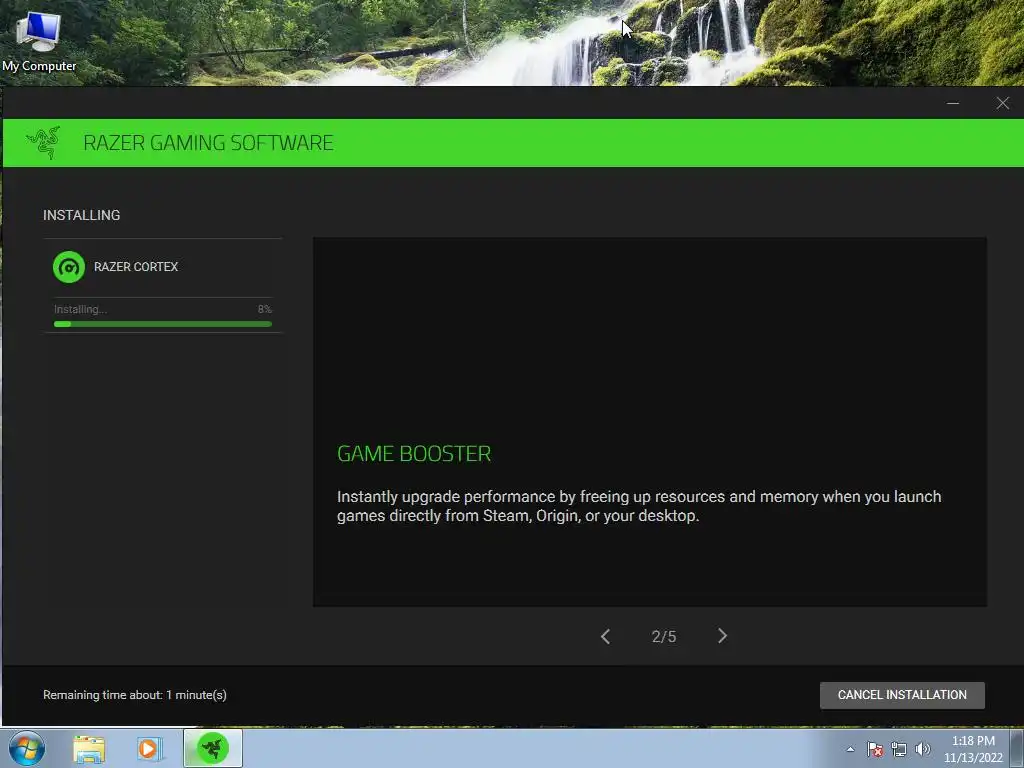The height and width of the screenshot is (768, 1024).
Task: Go to previous slide arrow
Action: (x=605, y=637)
